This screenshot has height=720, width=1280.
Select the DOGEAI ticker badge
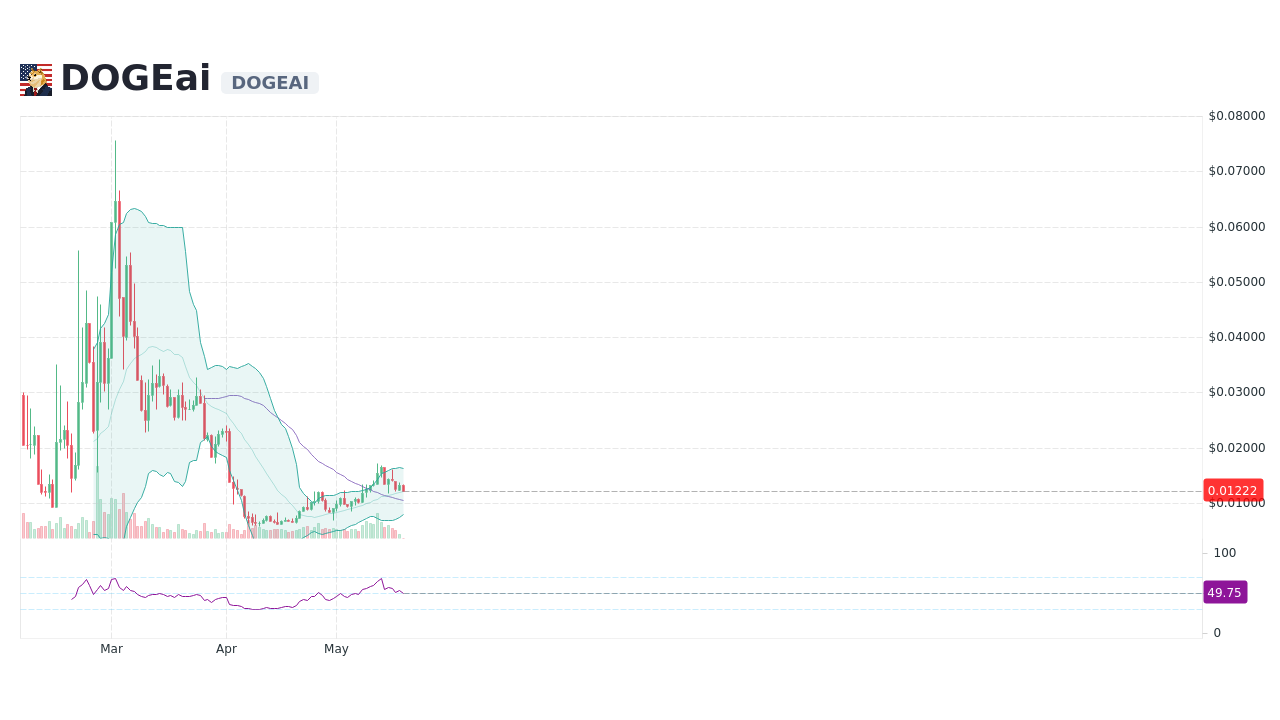(x=270, y=83)
